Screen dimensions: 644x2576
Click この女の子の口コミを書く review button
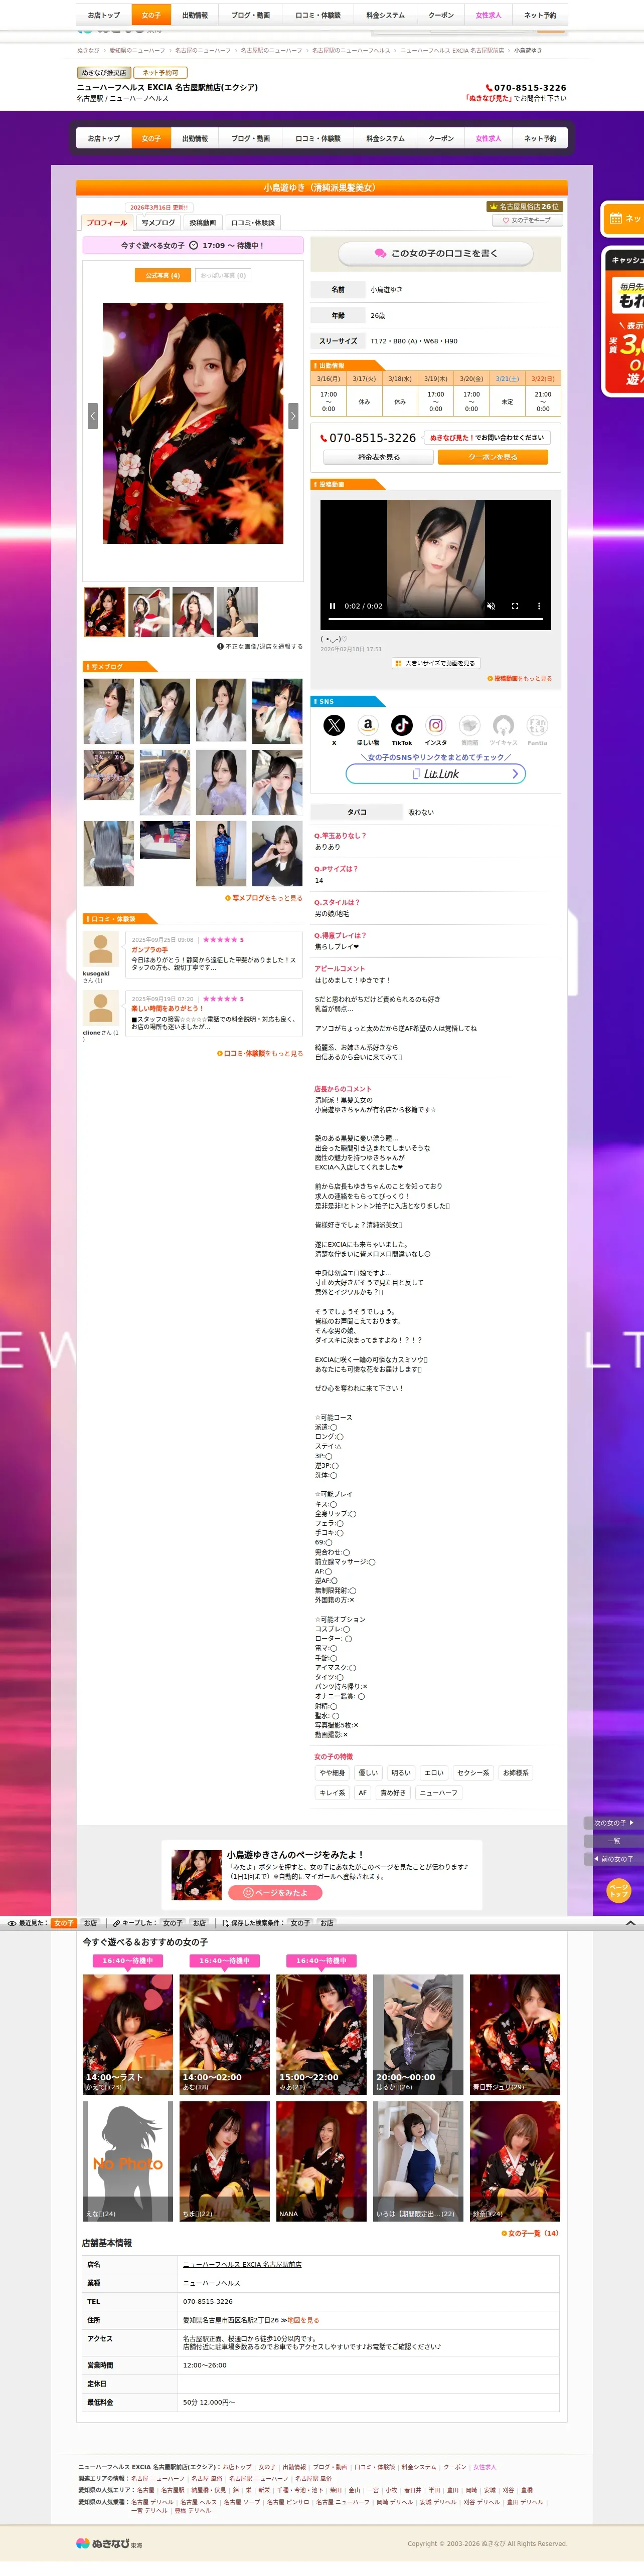click(x=436, y=254)
